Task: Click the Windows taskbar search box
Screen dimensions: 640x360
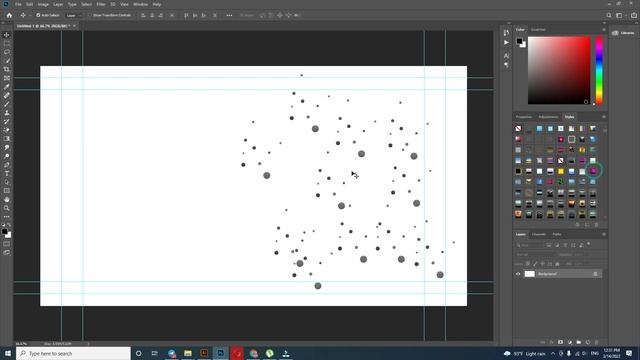Action: coord(73,353)
